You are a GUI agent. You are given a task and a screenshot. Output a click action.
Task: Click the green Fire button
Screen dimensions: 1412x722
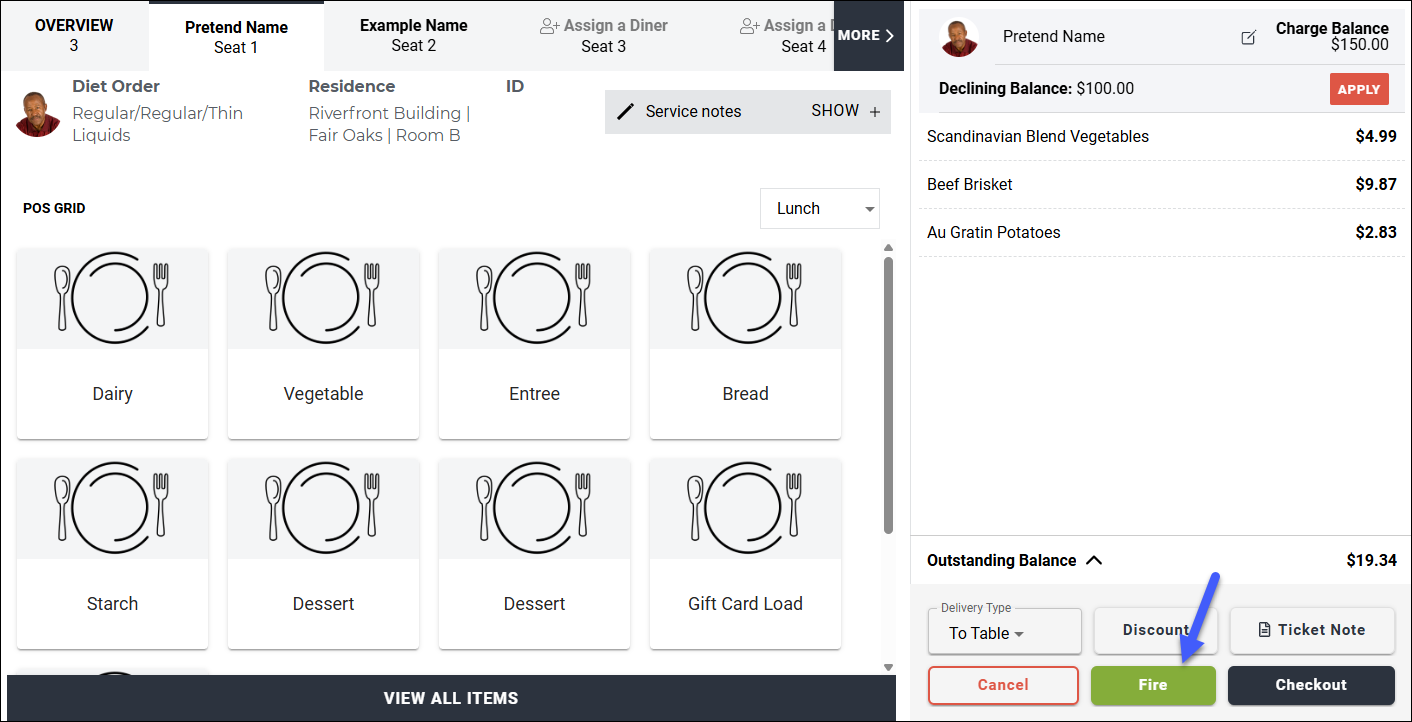1153,685
